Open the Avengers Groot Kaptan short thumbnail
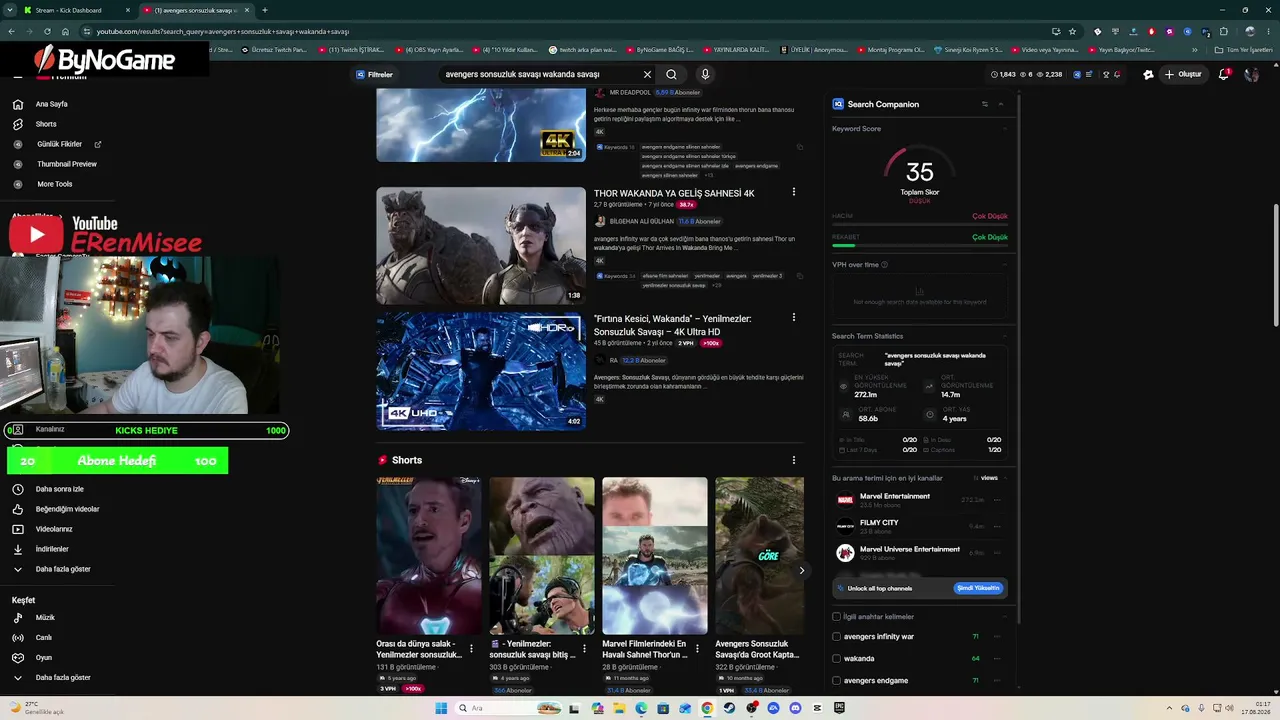 point(759,555)
